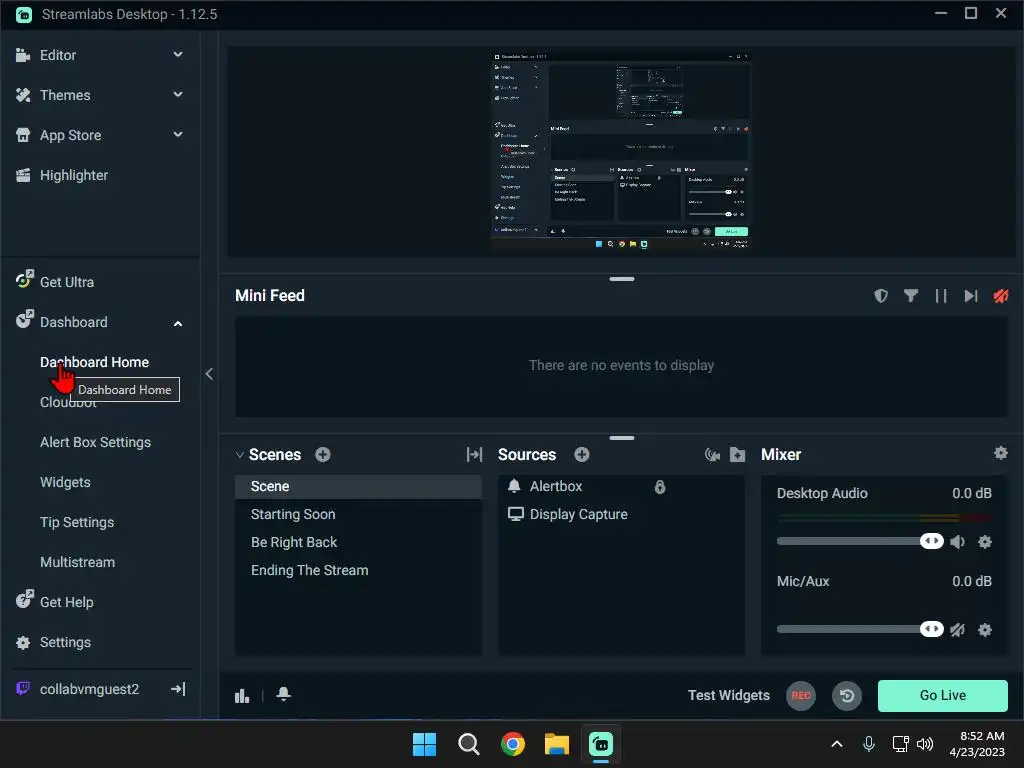Open the Multistream page
Screen dimensions: 1024x768
(77, 562)
